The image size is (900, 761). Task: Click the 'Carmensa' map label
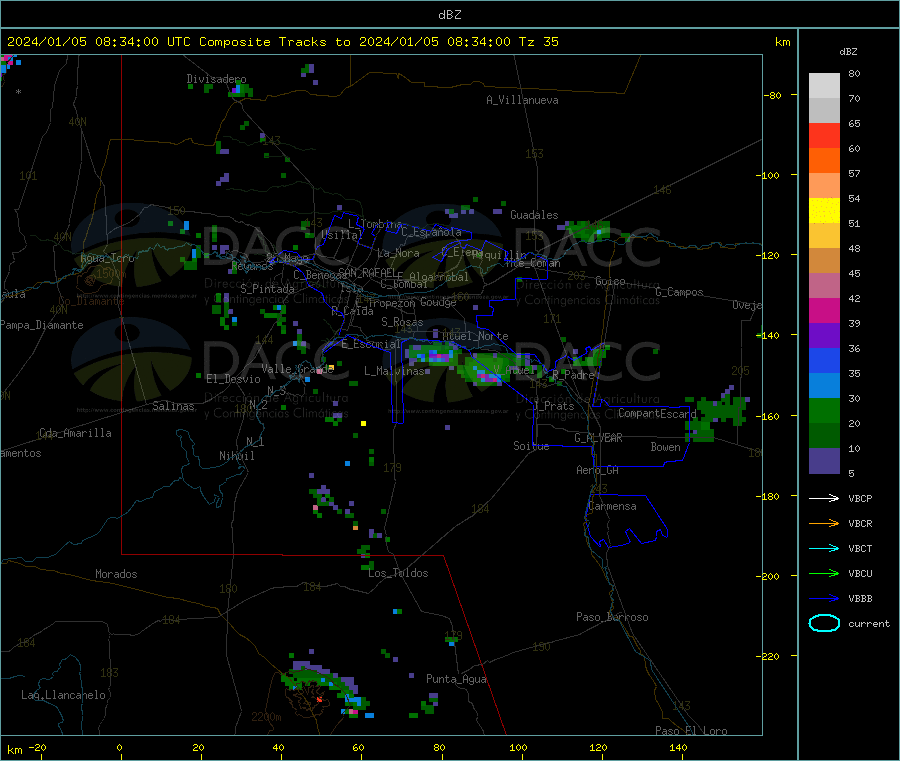[612, 506]
